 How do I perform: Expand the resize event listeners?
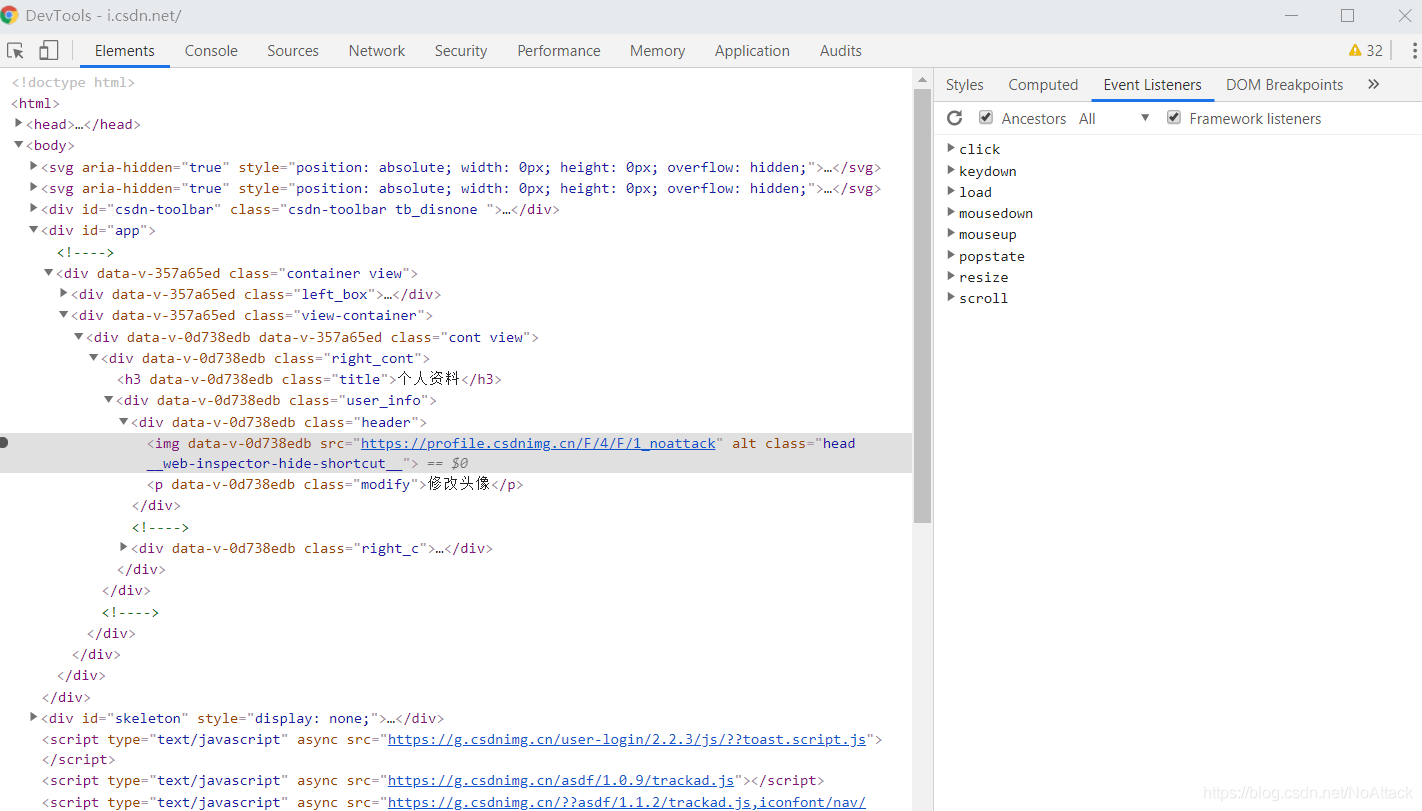pos(951,277)
